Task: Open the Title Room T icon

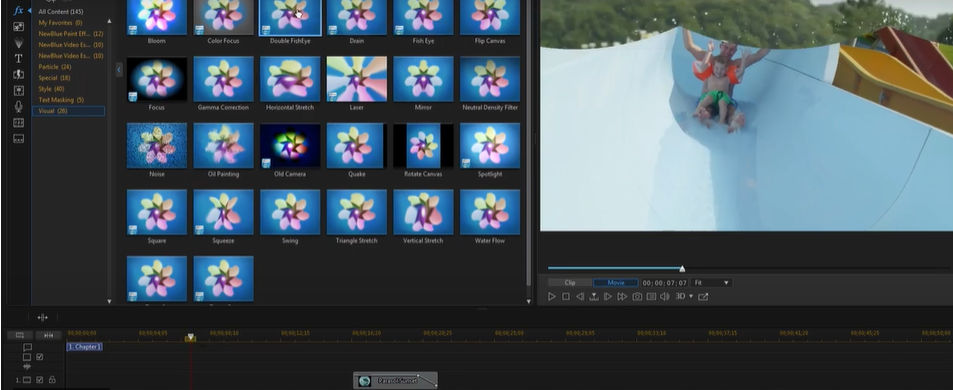Action: click(18, 58)
